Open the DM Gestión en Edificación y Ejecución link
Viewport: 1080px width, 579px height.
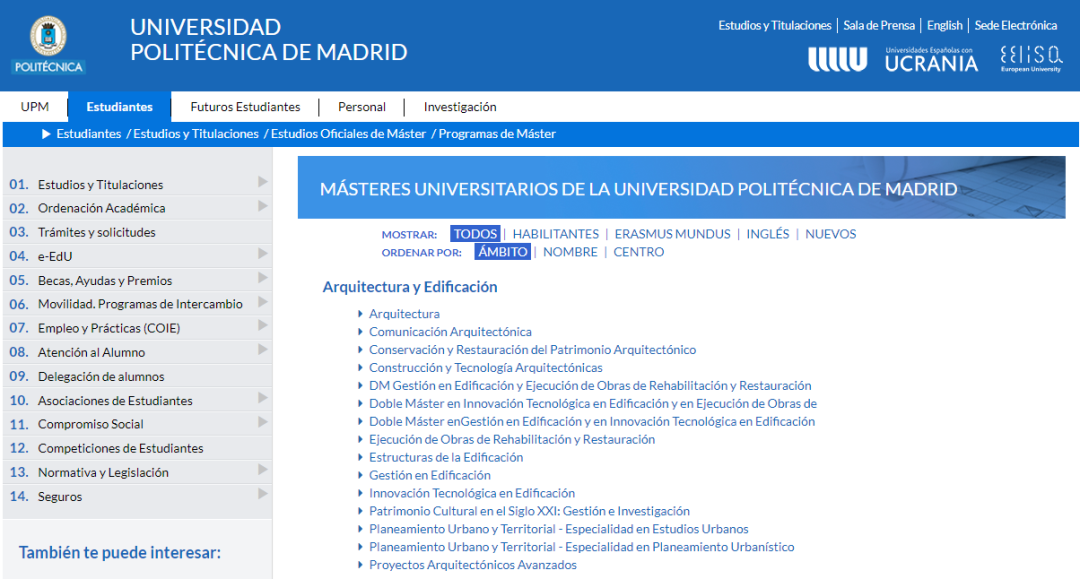pos(590,386)
